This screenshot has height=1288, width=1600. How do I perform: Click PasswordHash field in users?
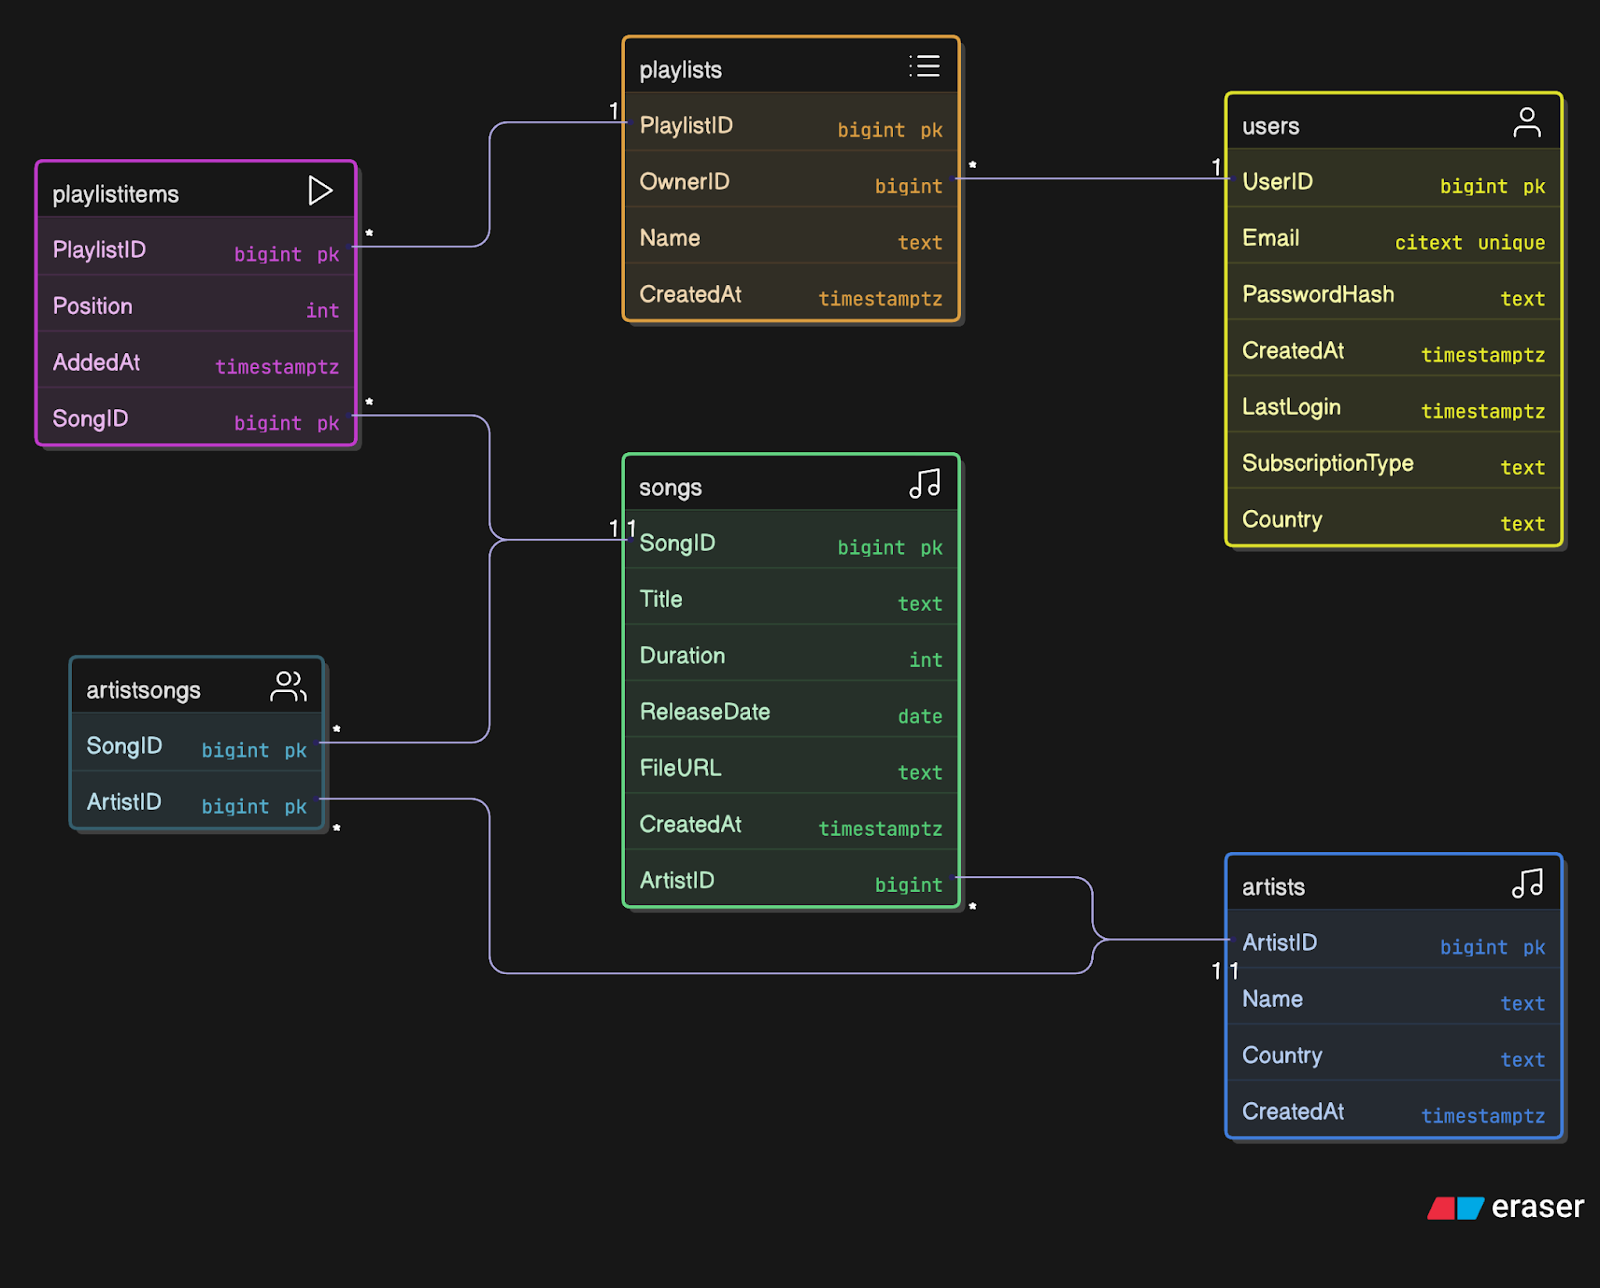point(1394,292)
